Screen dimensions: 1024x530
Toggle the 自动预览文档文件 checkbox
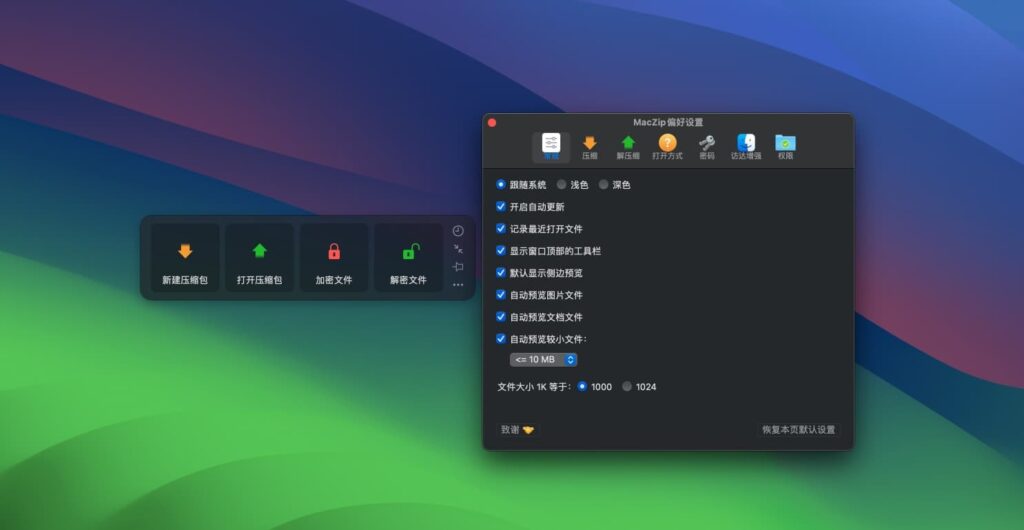pyautogui.click(x=501, y=317)
